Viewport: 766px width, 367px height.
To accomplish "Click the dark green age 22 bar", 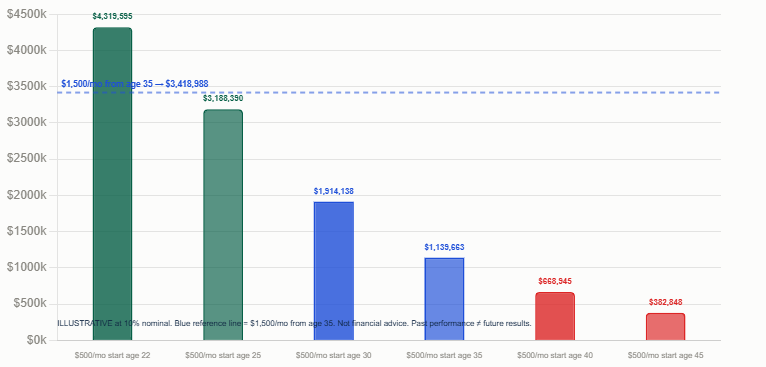I will 112,184.
